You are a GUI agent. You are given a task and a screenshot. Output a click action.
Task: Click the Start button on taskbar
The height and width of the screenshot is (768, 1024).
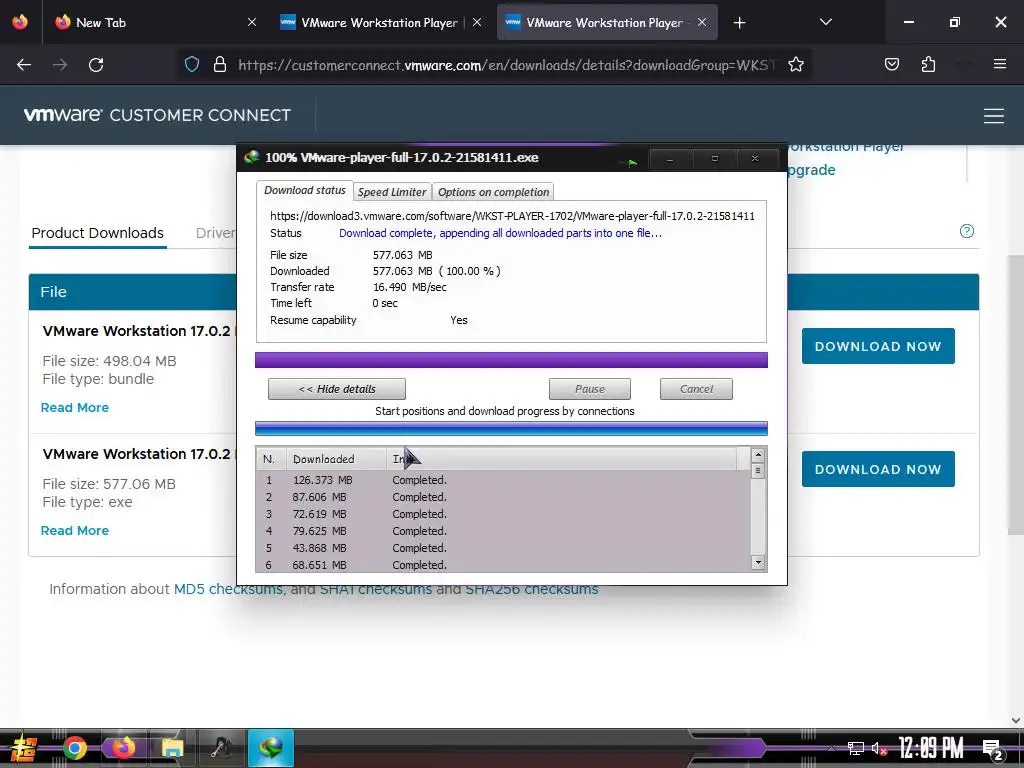click(24, 748)
